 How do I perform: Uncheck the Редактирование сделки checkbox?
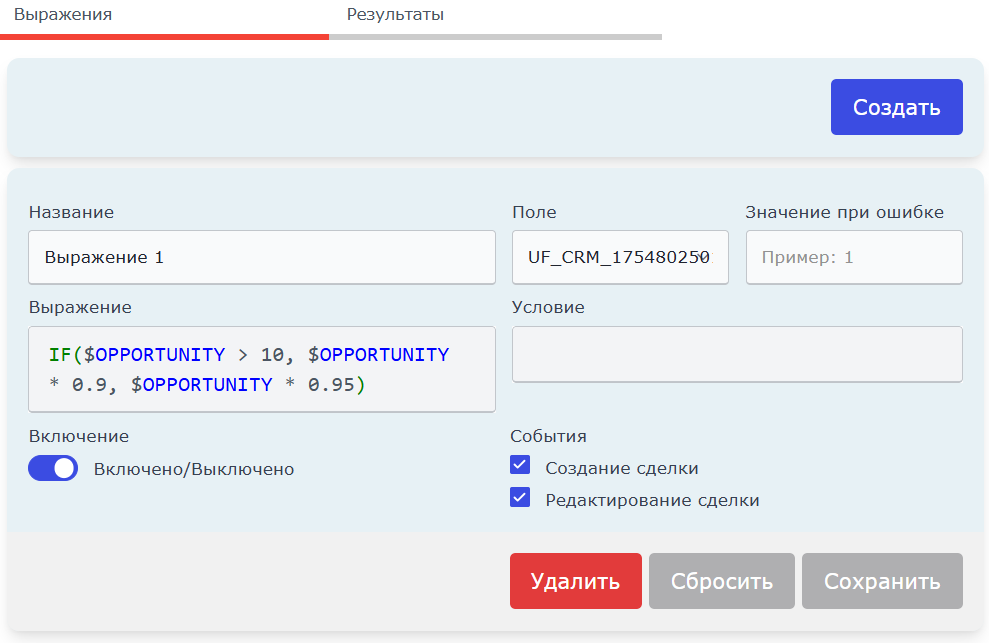[520, 497]
